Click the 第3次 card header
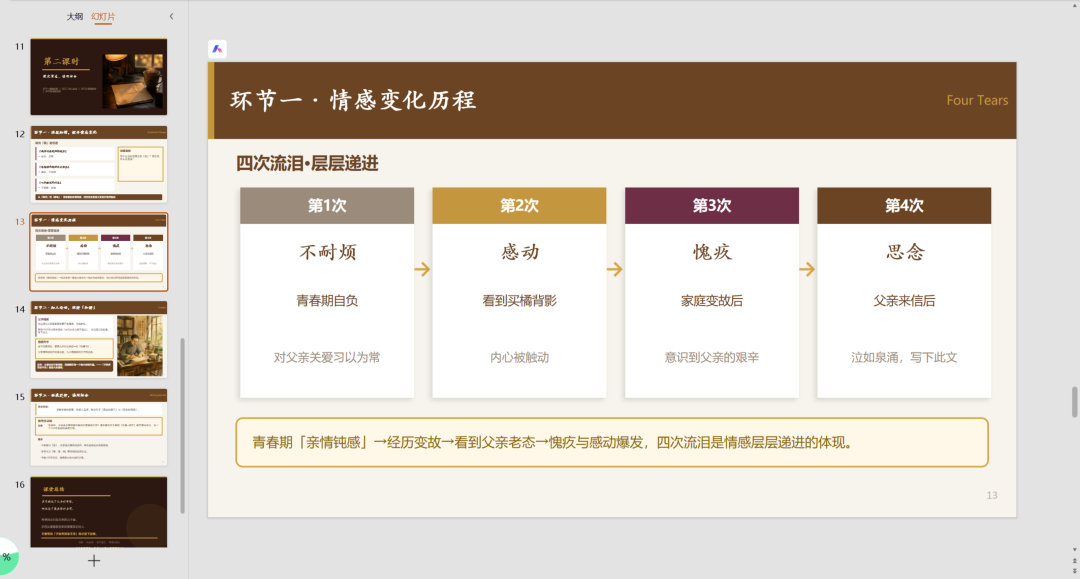 click(712, 205)
